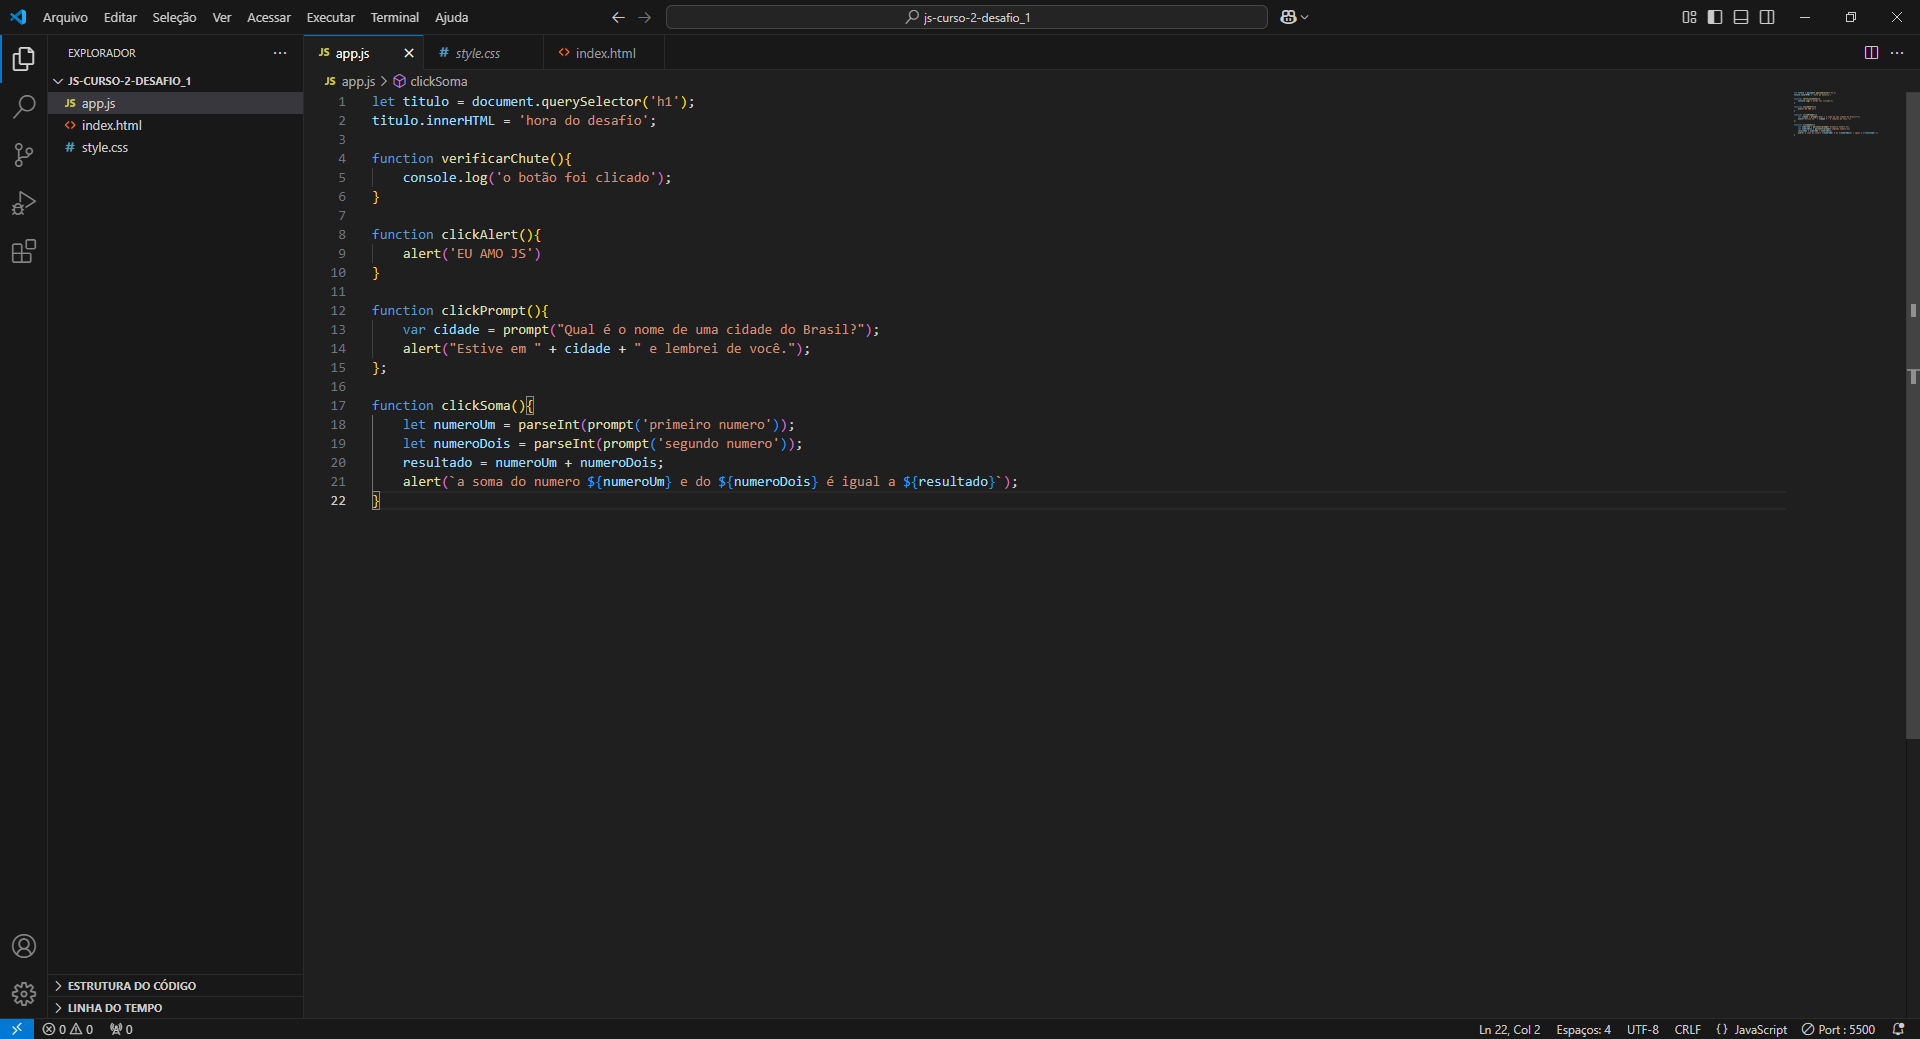The height and width of the screenshot is (1039, 1920).
Task: Click the code minimap preview
Action: click(x=1836, y=112)
